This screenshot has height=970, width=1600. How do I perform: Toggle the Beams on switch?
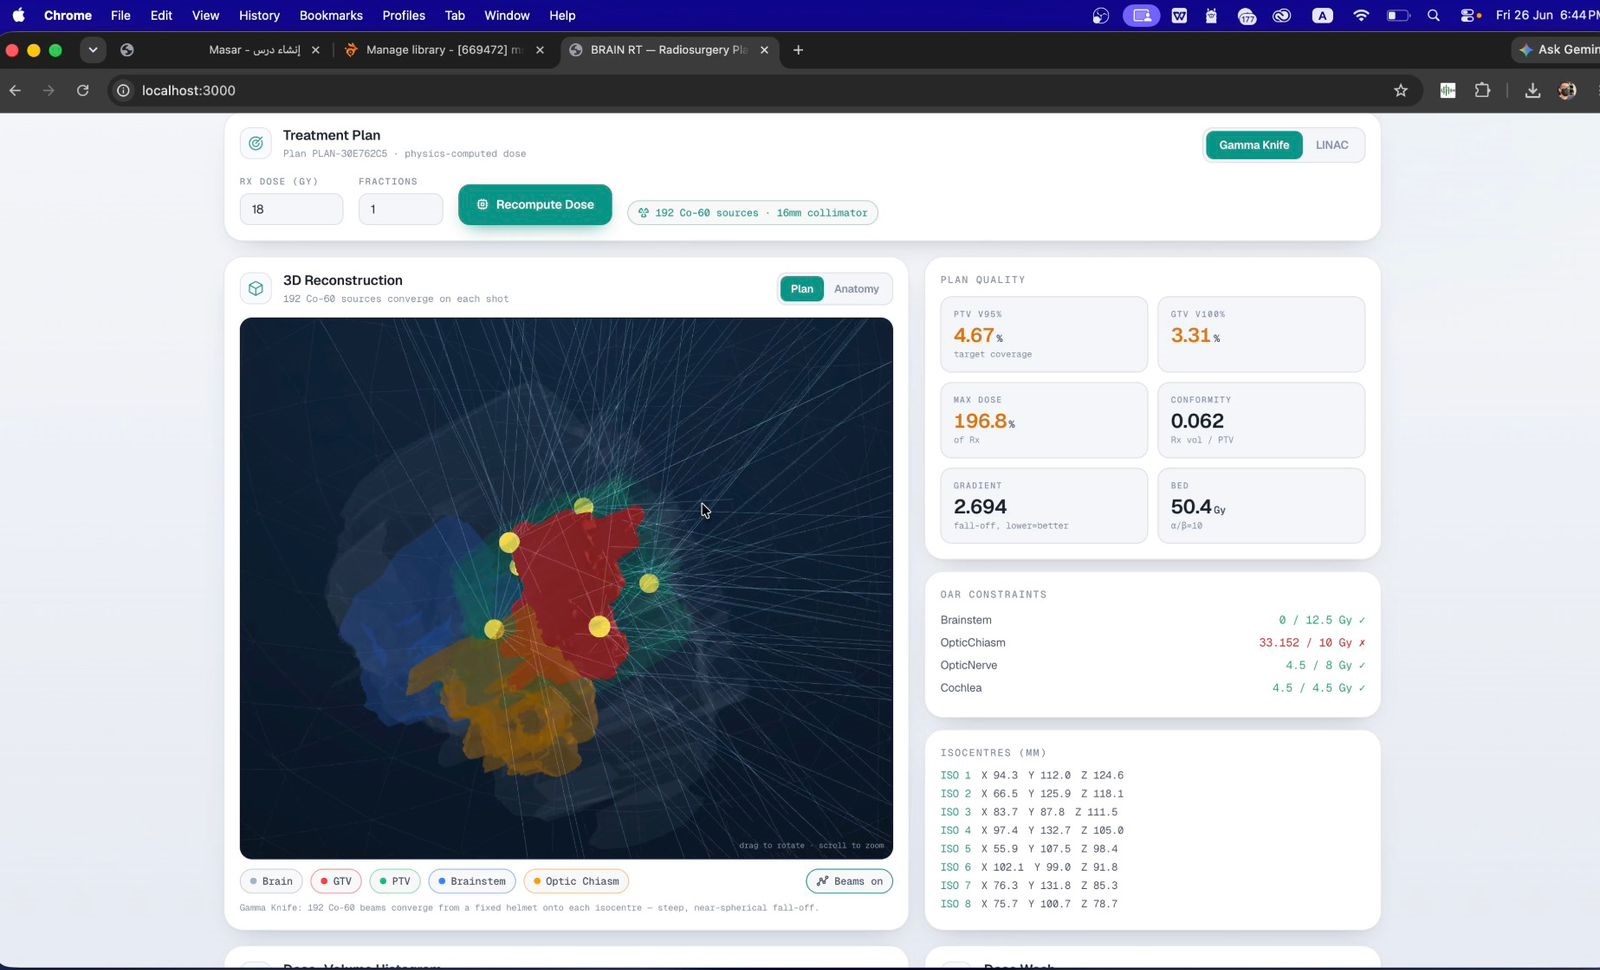(849, 881)
